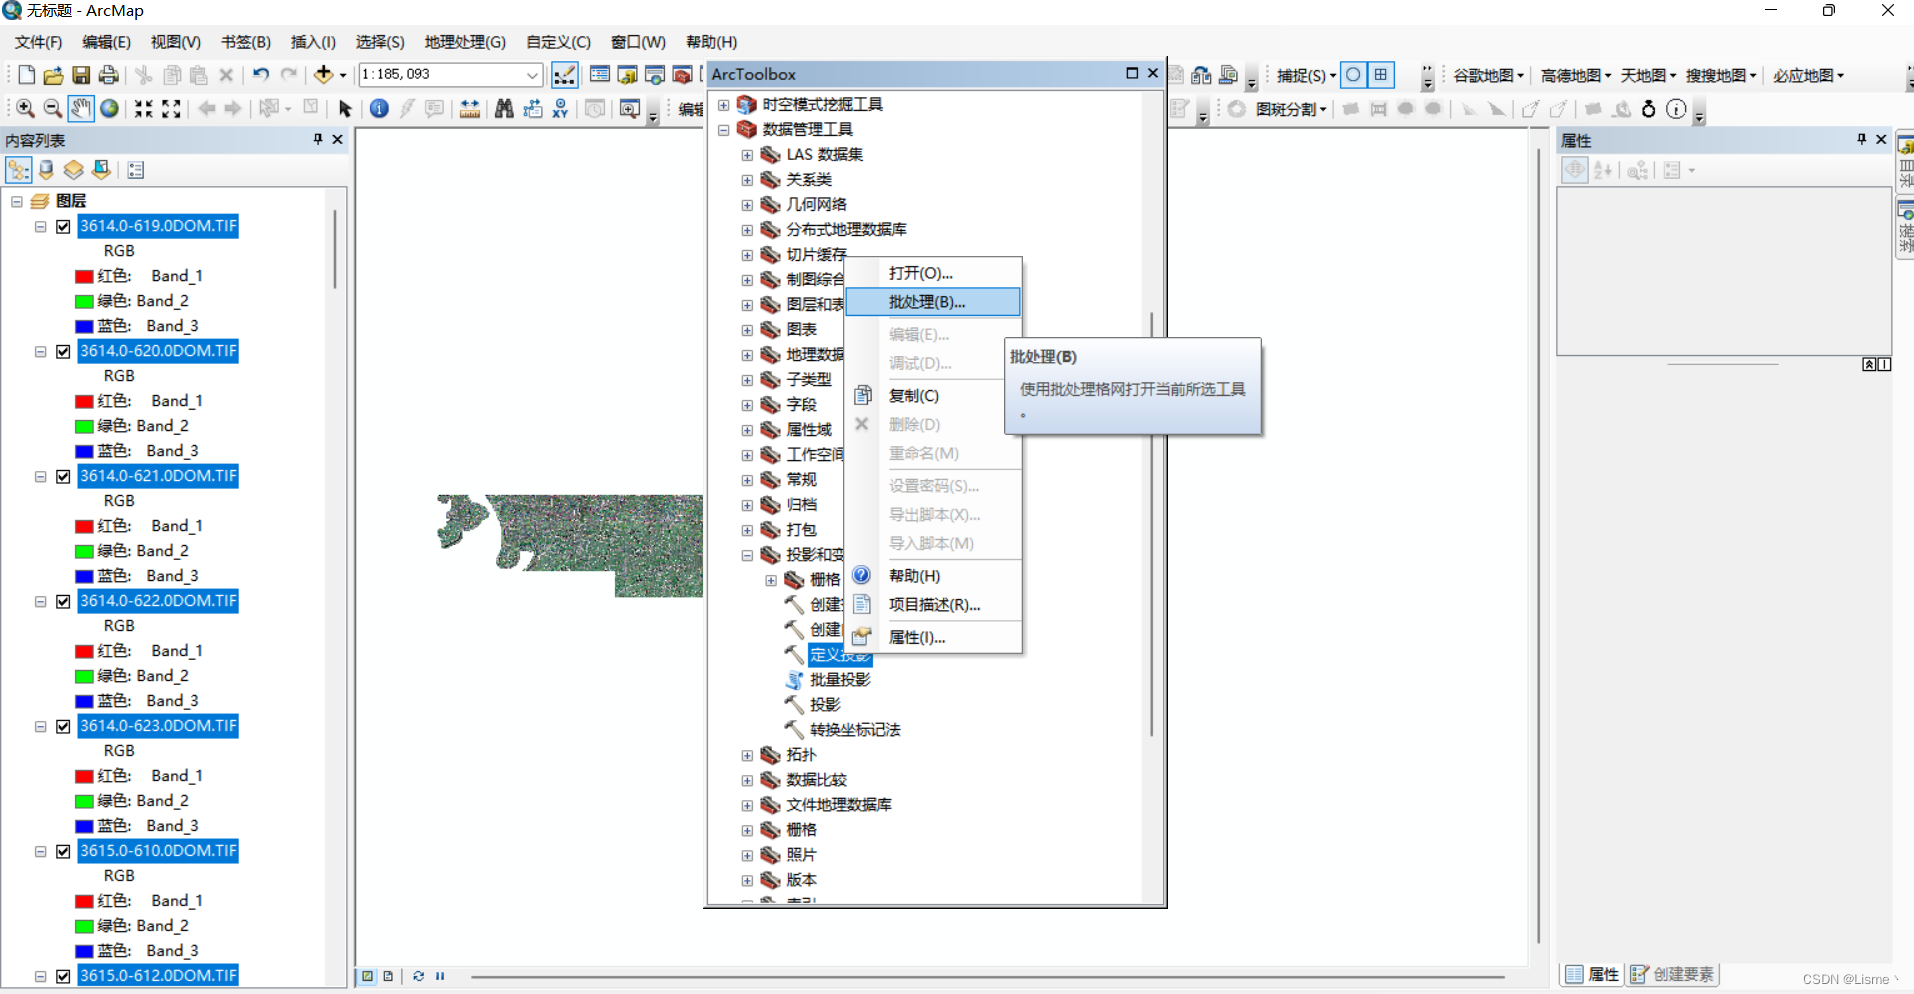Open the 谷歌地图 dropdown
Viewport: 1914px width, 994px height.
tap(1488, 76)
